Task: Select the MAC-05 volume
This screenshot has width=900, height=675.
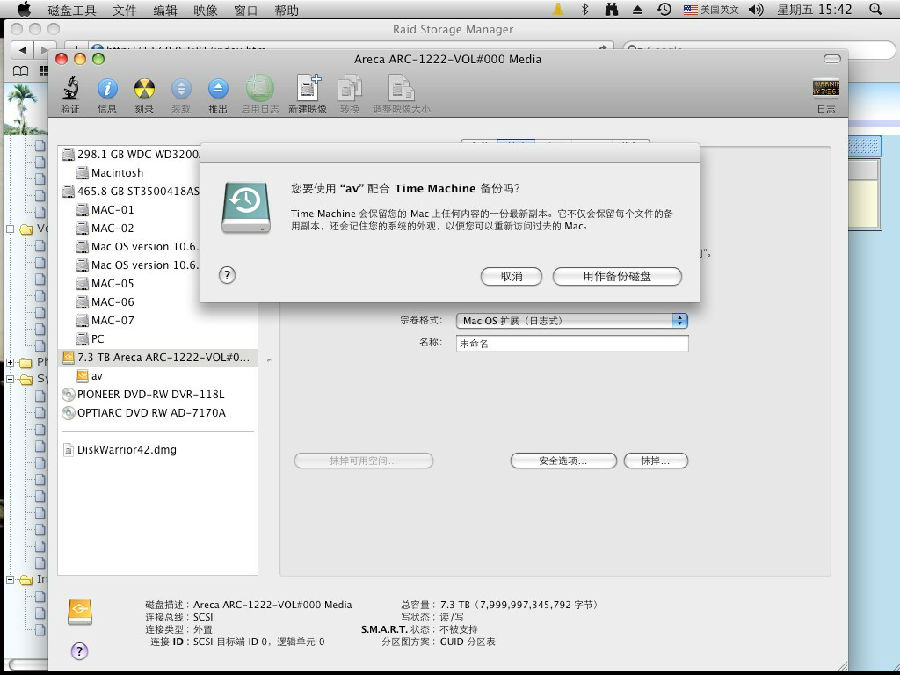Action: 105,283
